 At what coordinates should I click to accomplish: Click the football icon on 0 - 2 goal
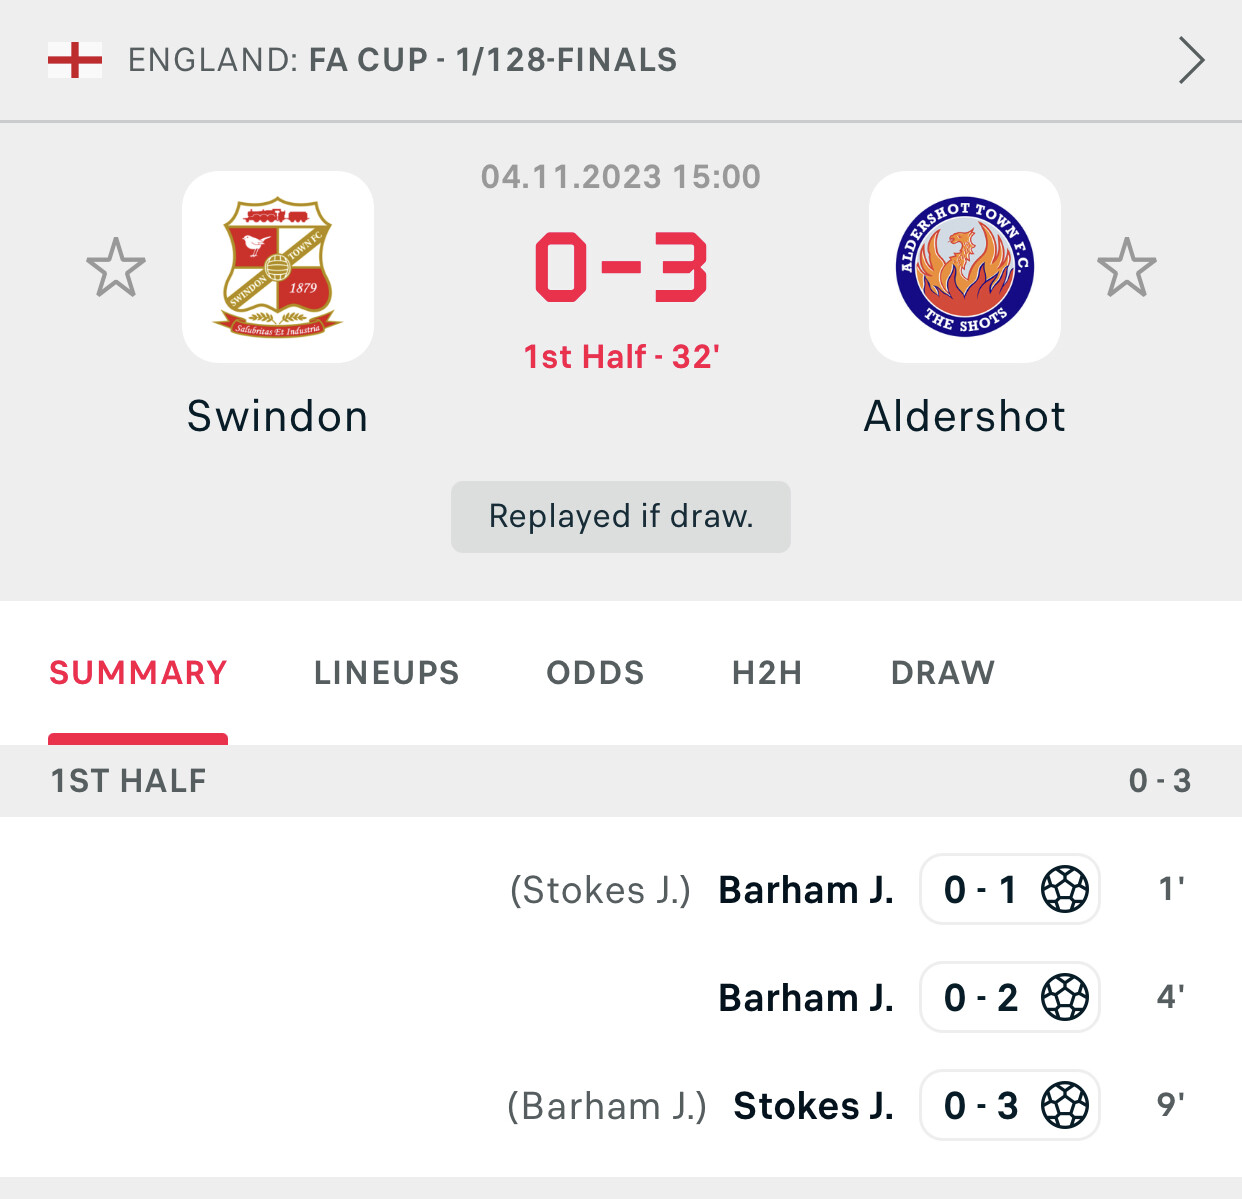tap(1065, 997)
